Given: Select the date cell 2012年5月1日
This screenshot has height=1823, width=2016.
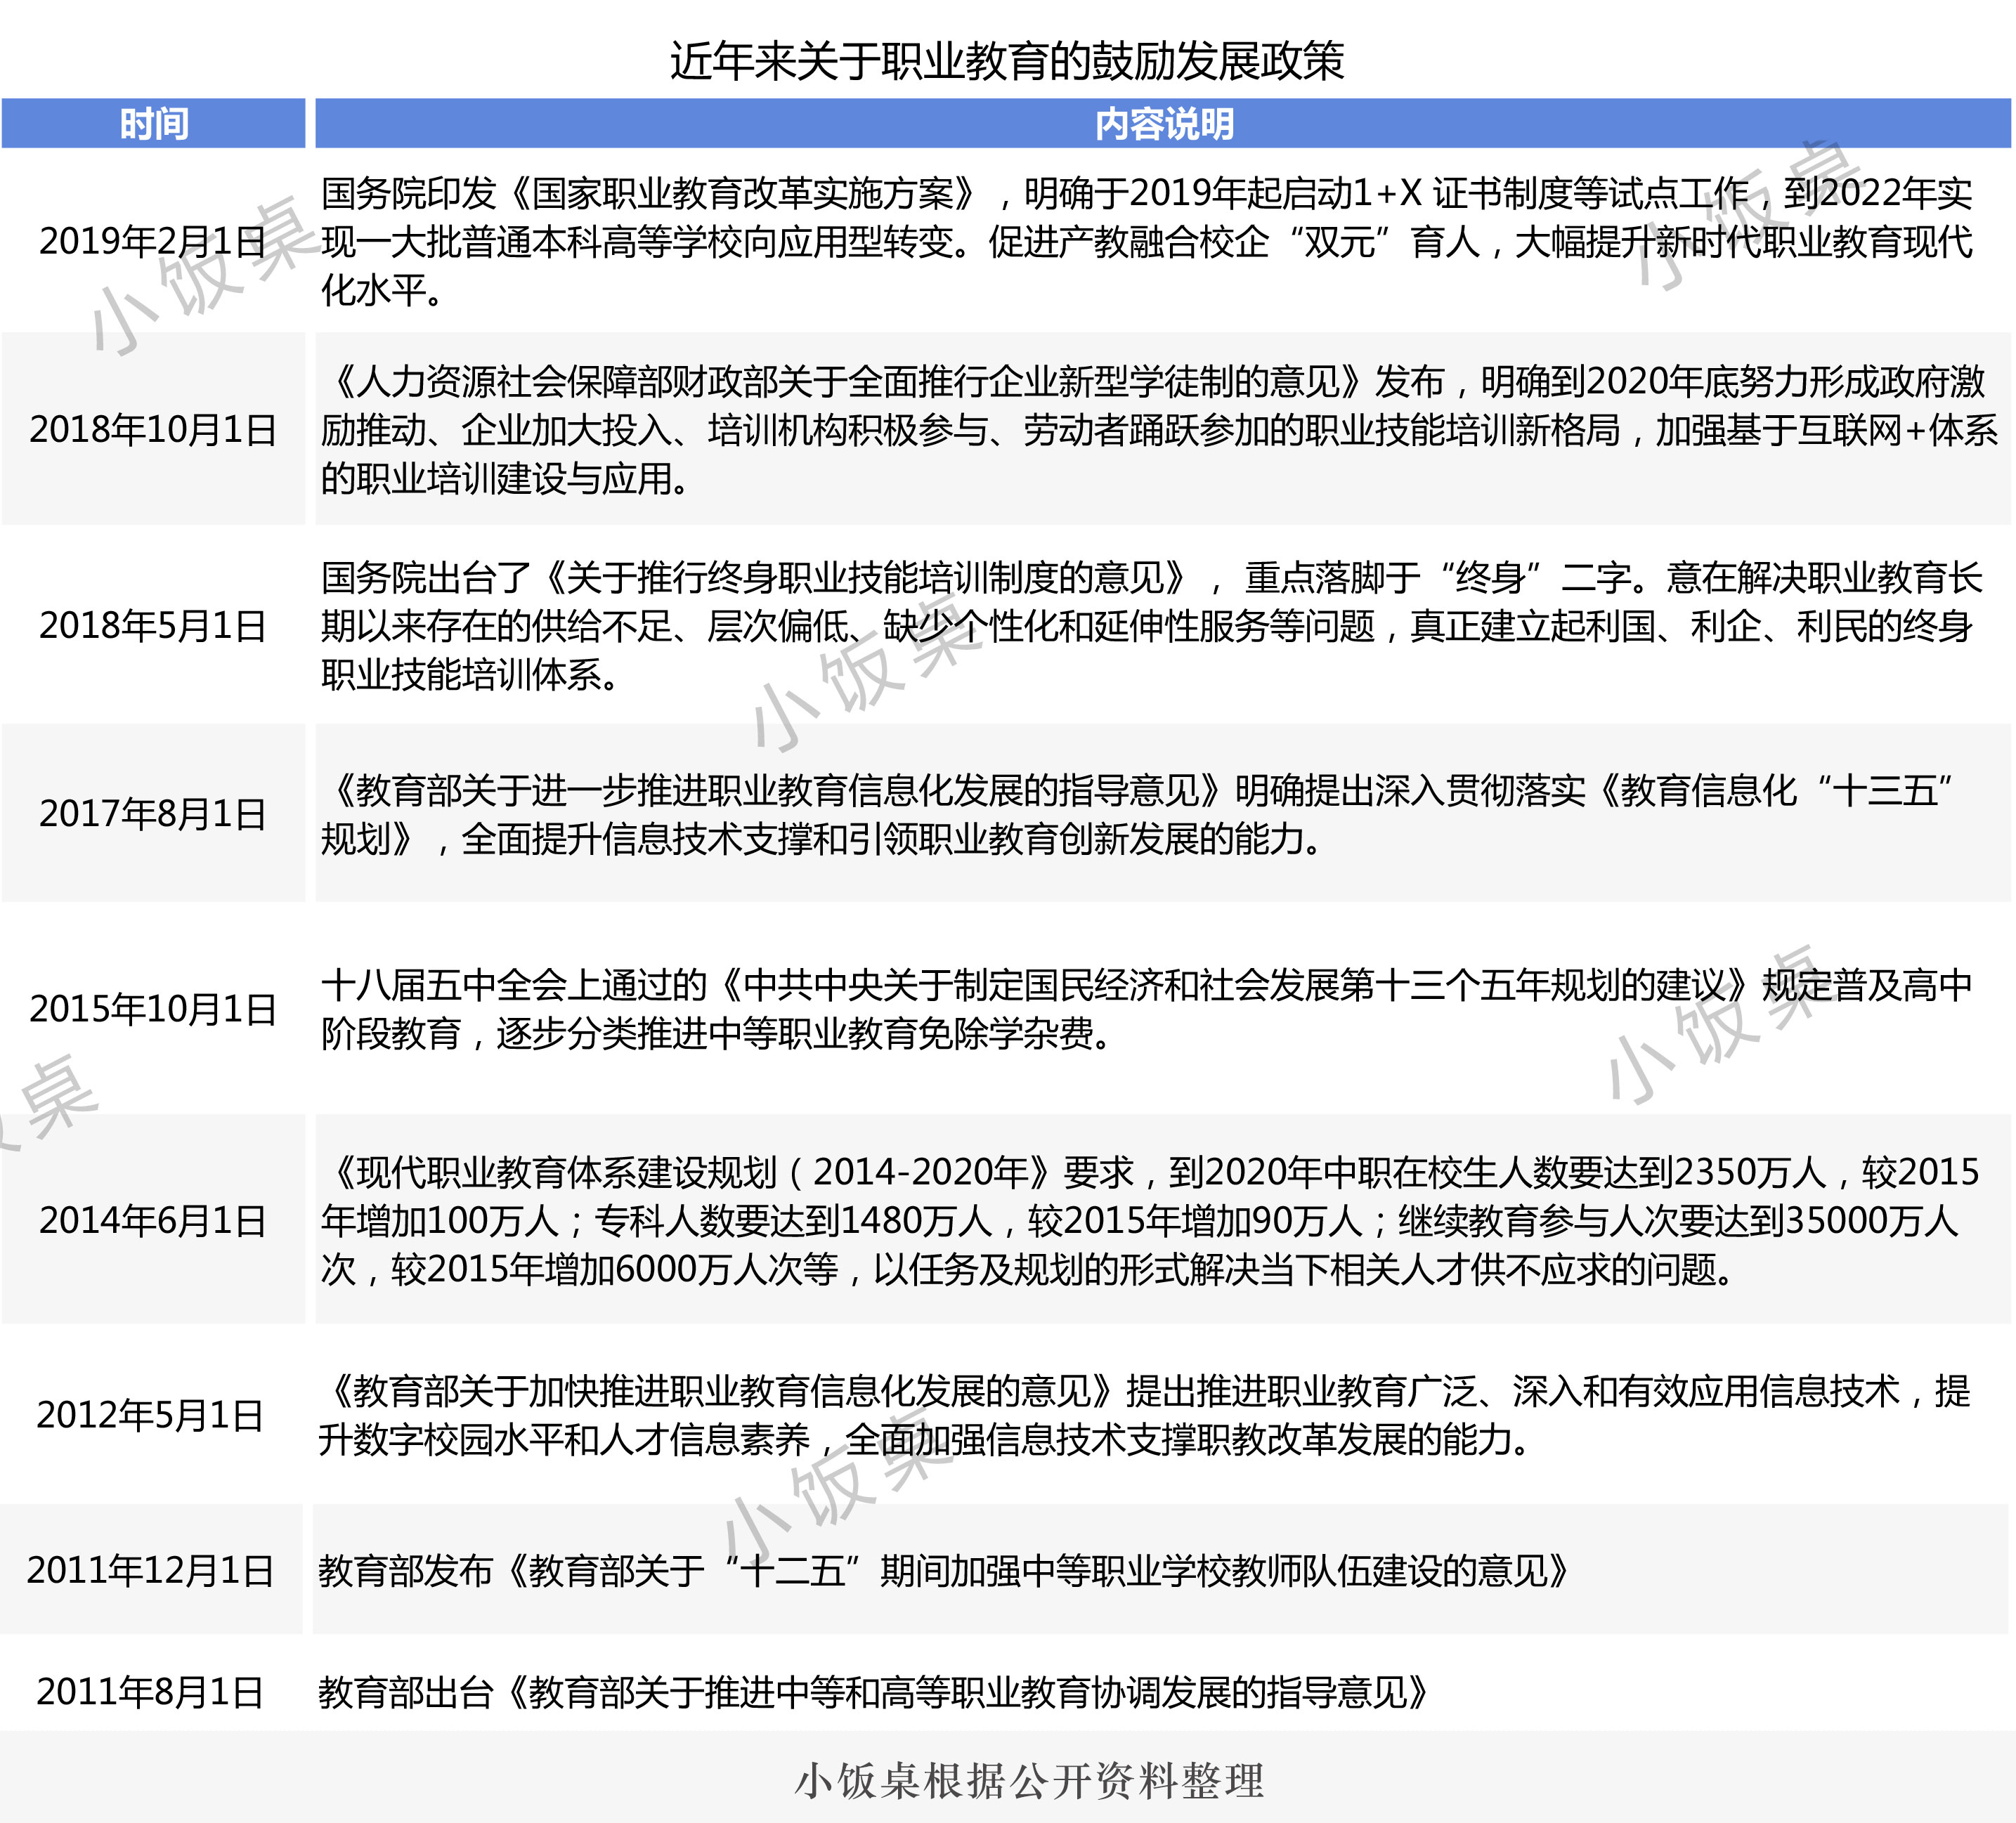Looking at the screenshot, I should 150,1415.
